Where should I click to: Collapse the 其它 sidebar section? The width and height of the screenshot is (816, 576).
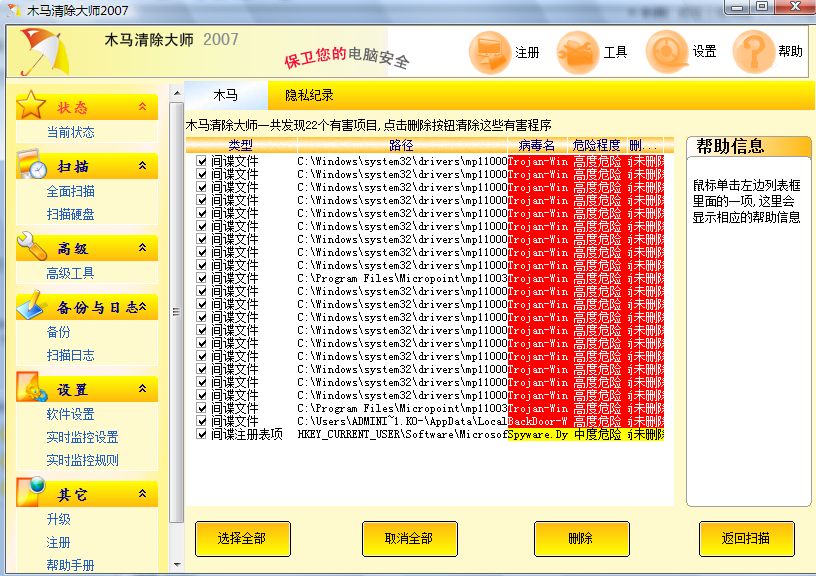[142, 494]
